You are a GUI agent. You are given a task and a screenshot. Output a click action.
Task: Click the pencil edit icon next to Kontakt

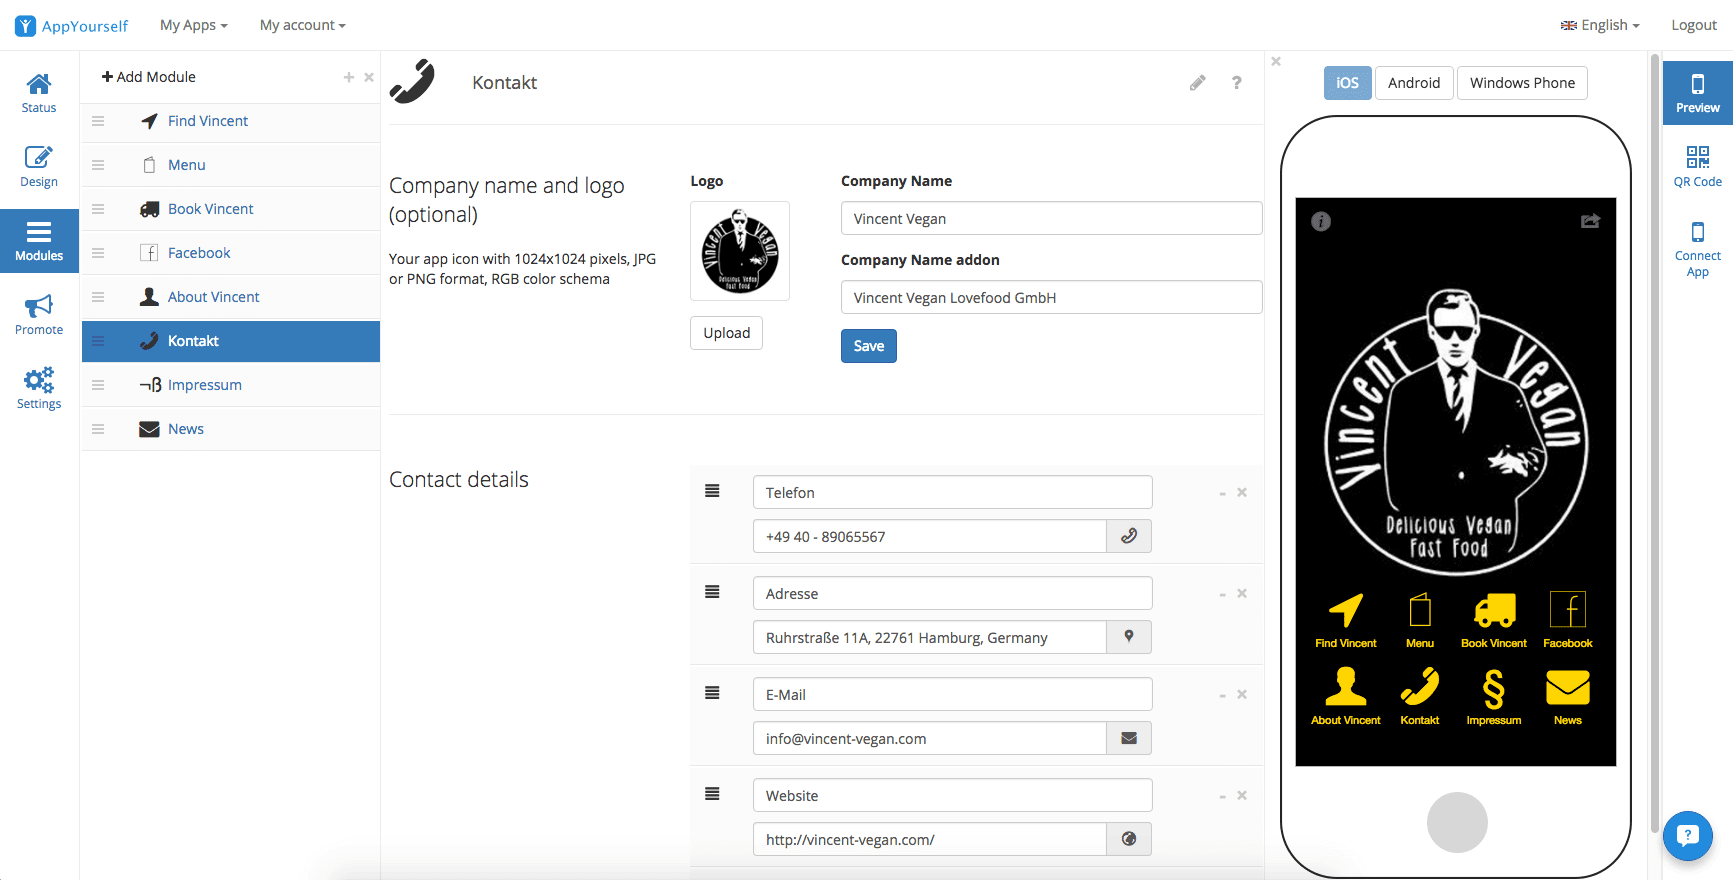(1198, 83)
